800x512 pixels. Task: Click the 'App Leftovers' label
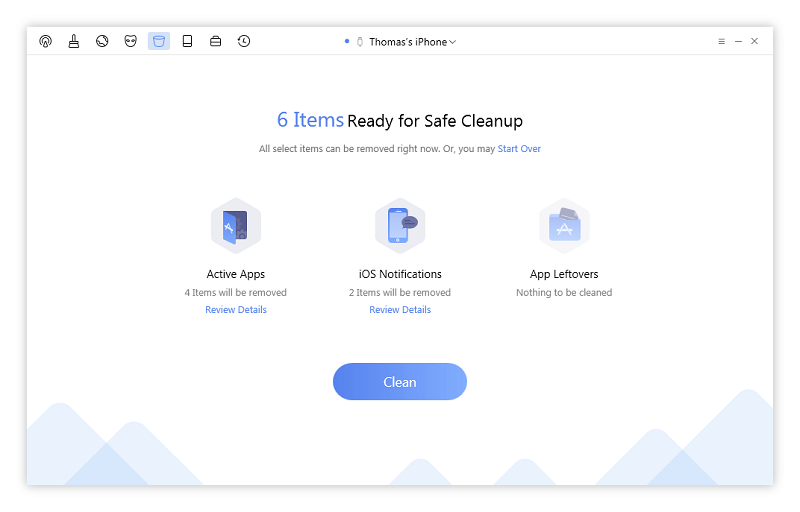564,274
